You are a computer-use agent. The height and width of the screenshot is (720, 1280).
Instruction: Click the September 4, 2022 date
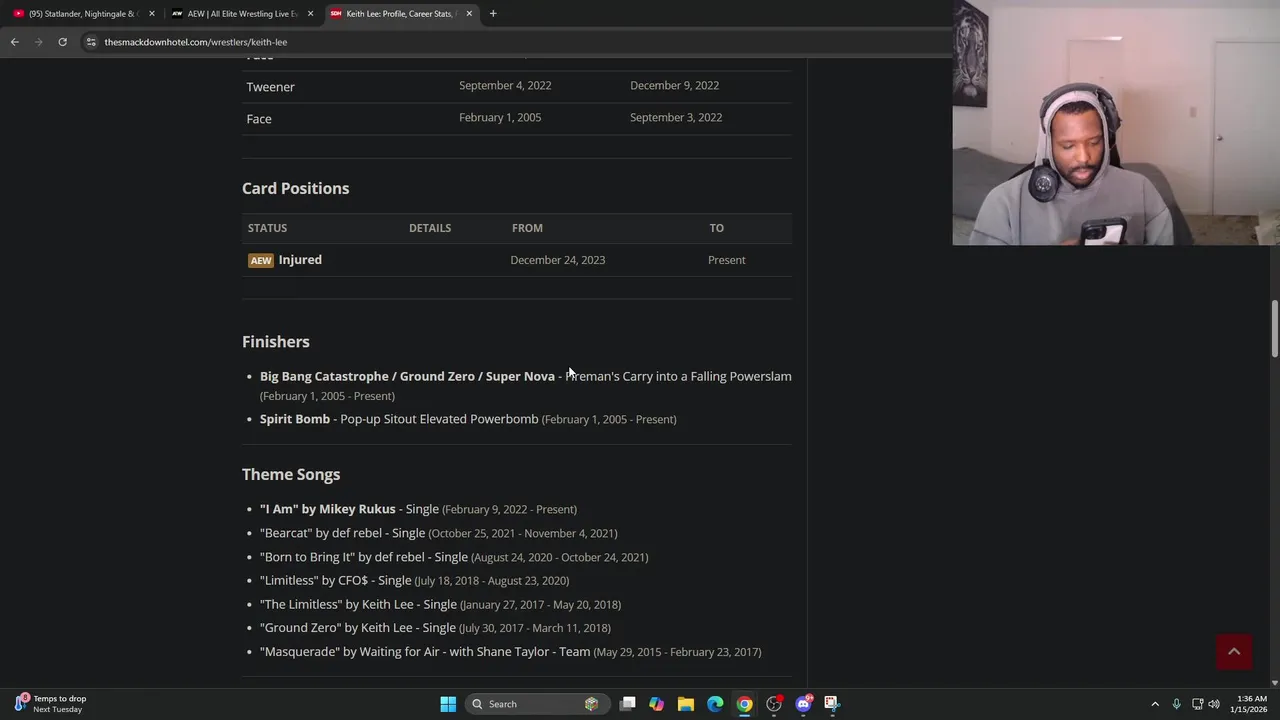(x=505, y=86)
